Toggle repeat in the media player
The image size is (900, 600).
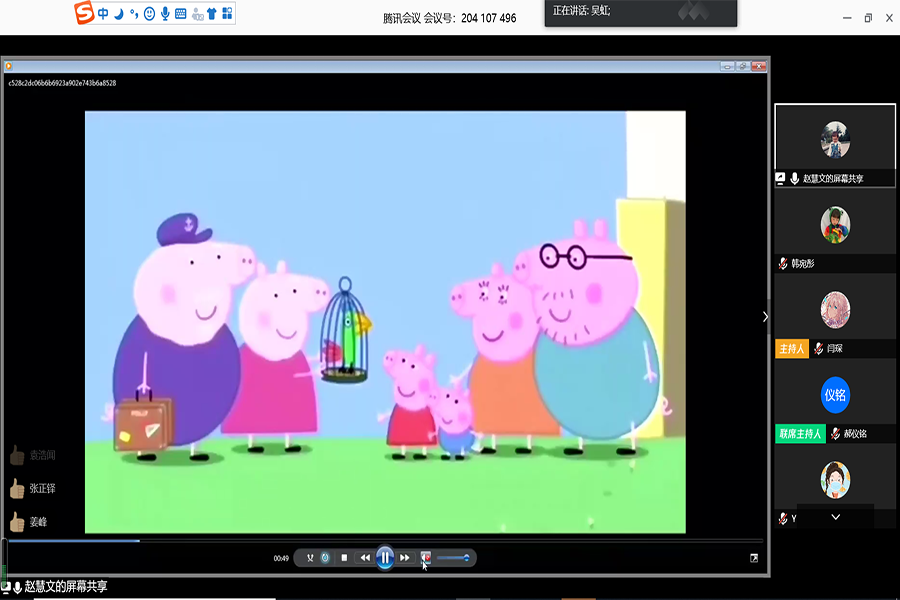coord(325,558)
